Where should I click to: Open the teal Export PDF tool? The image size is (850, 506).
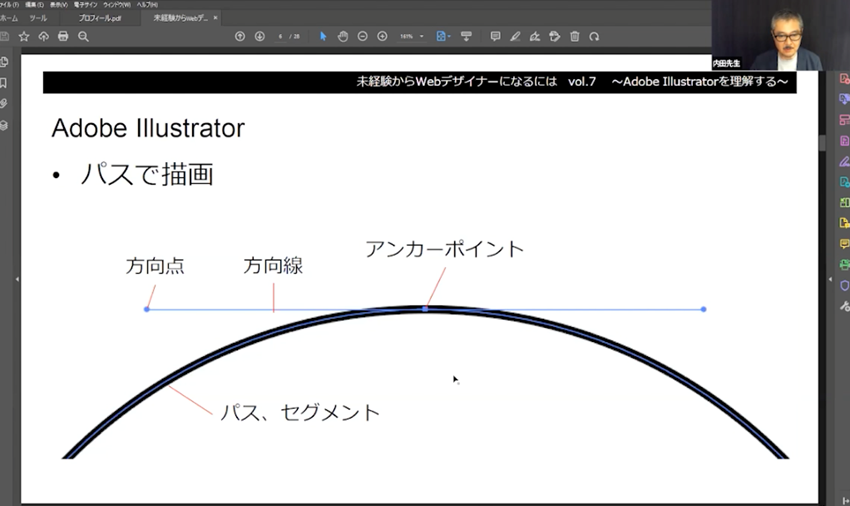pyautogui.click(x=844, y=182)
